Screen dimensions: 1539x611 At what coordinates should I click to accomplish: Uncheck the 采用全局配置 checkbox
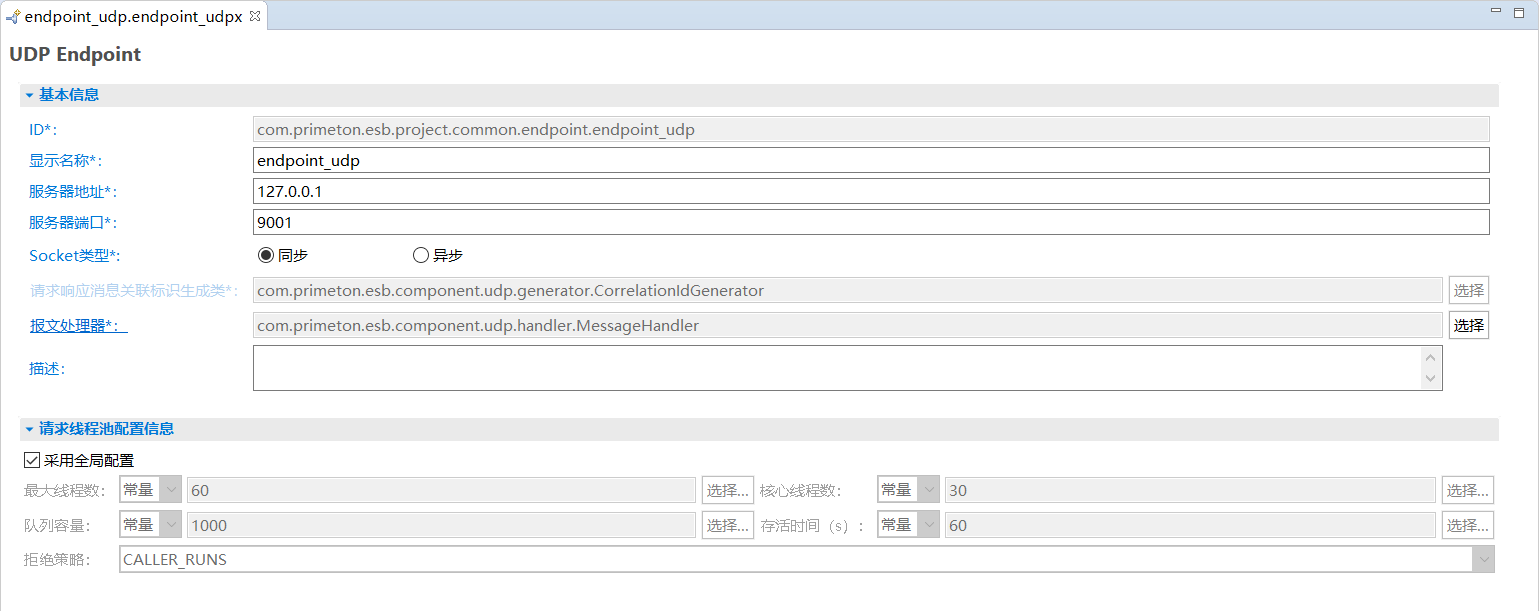pyautogui.click(x=32, y=461)
